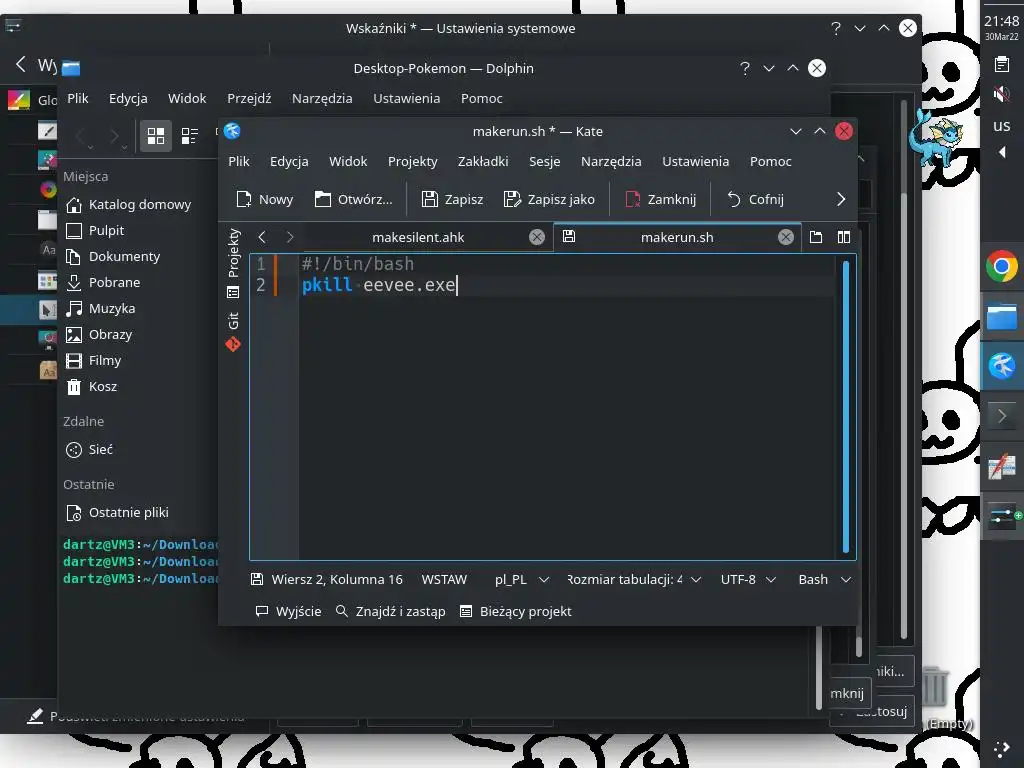Click the Nowy (new document) toolbar button in Kate
This screenshot has height=768, width=1024.
pos(264,199)
